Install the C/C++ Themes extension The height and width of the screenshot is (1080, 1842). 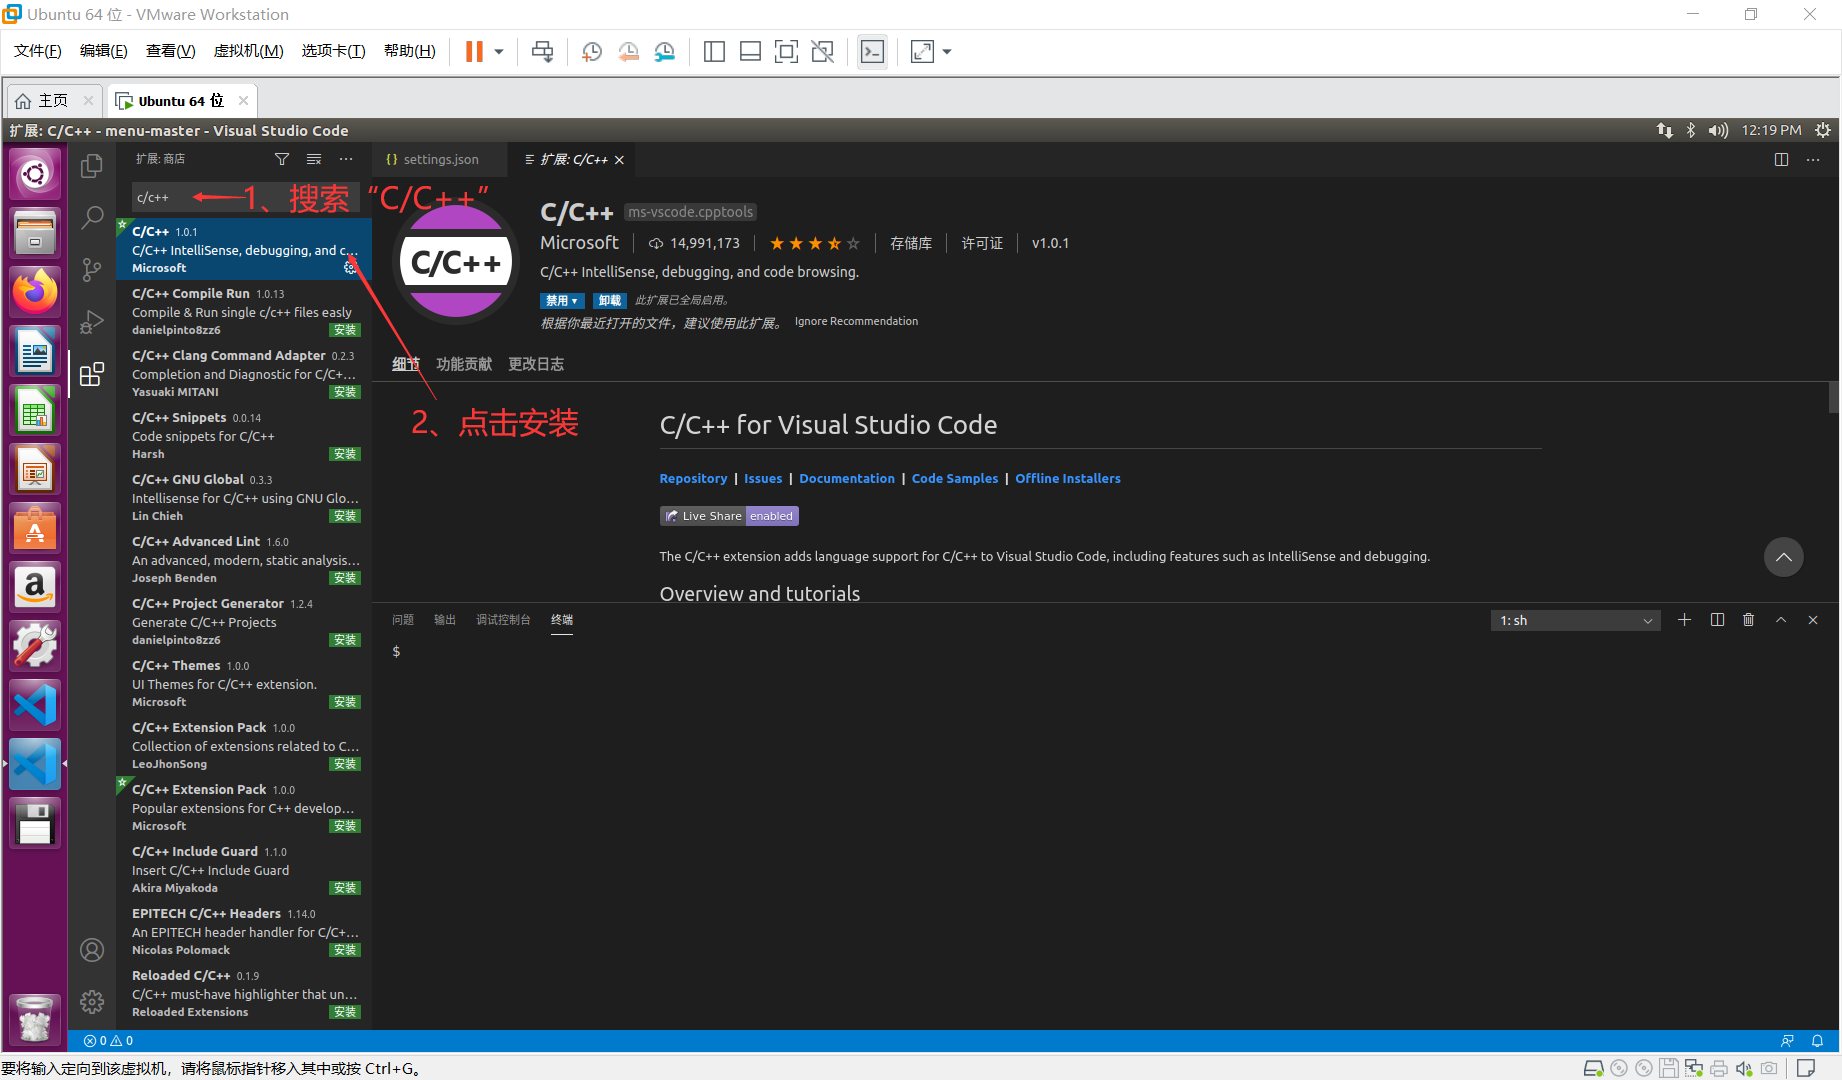345,702
